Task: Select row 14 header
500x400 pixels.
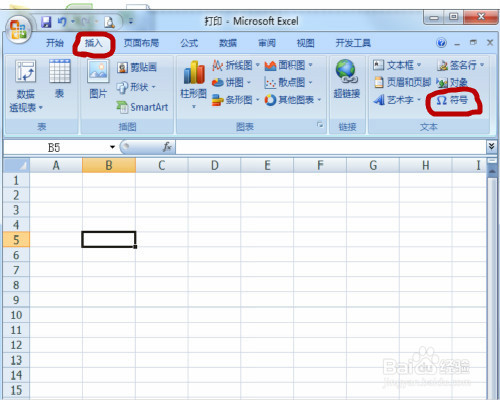Action: [x=16, y=375]
